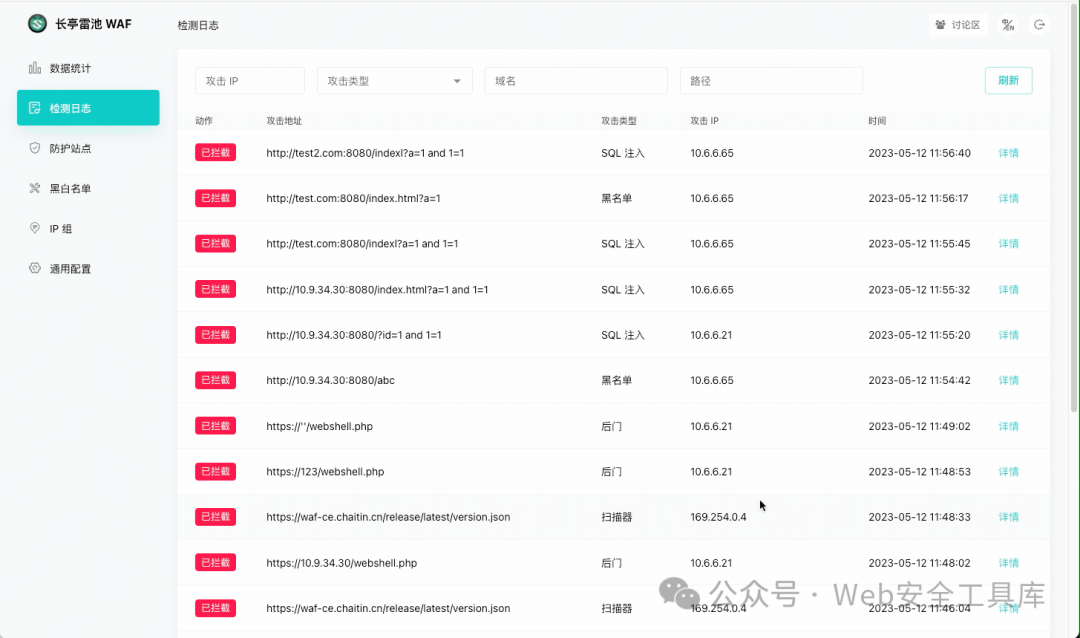Open 详情 for 11:48:33 log entry
The image size is (1080, 638).
point(1008,517)
